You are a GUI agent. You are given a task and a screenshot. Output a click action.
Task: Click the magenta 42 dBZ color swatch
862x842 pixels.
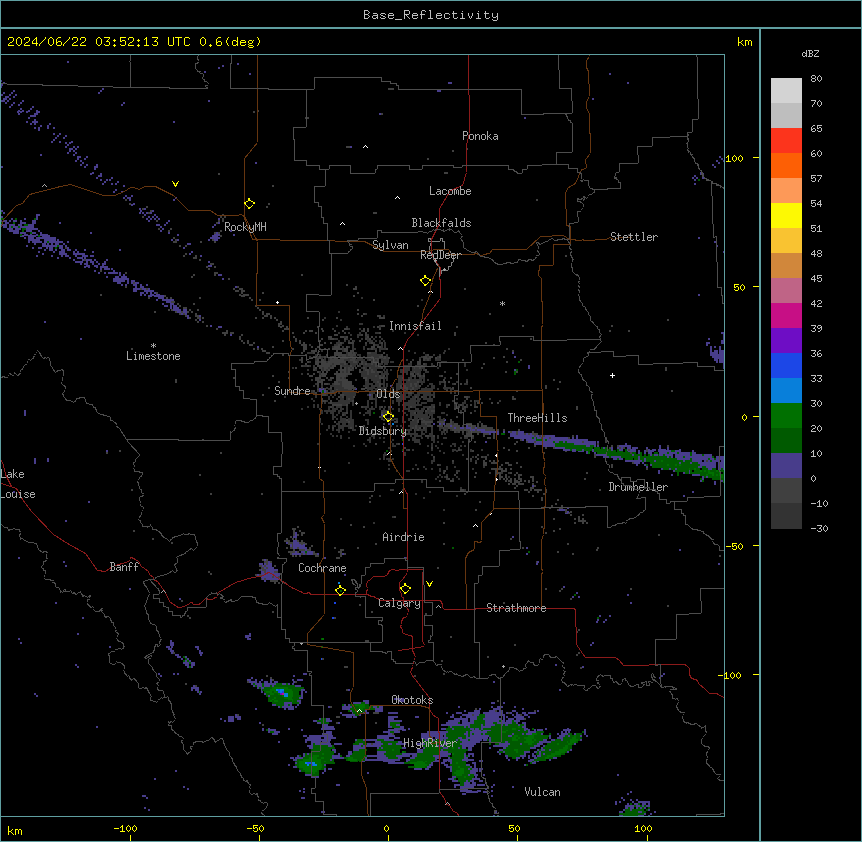click(x=786, y=315)
